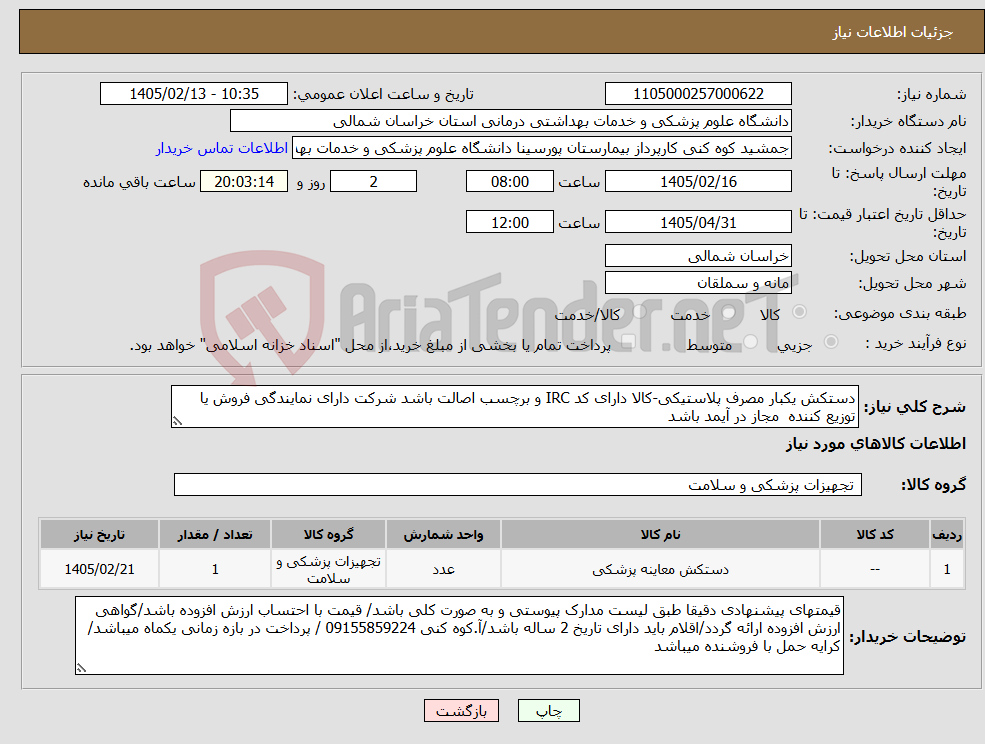Click the general description text area شرح کلی نیاز
985x744 pixels.
(514, 407)
